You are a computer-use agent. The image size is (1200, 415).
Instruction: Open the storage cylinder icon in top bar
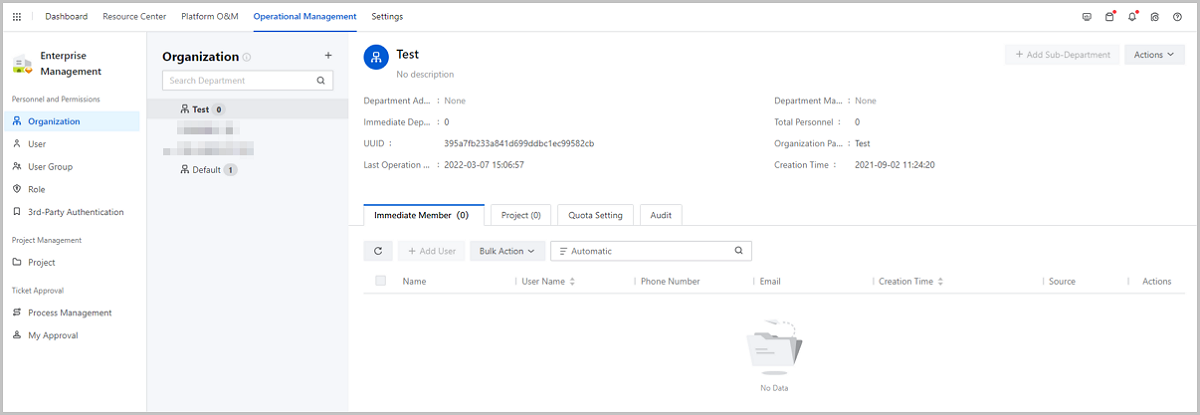[1109, 17]
